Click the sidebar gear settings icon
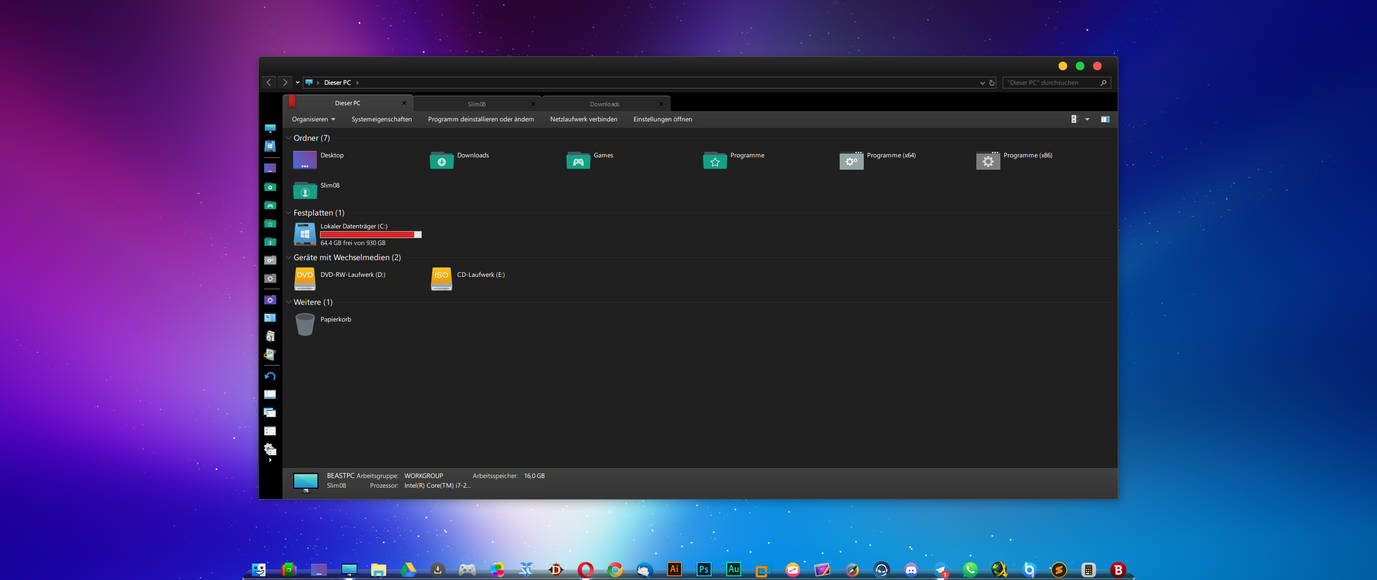 click(270, 449)
